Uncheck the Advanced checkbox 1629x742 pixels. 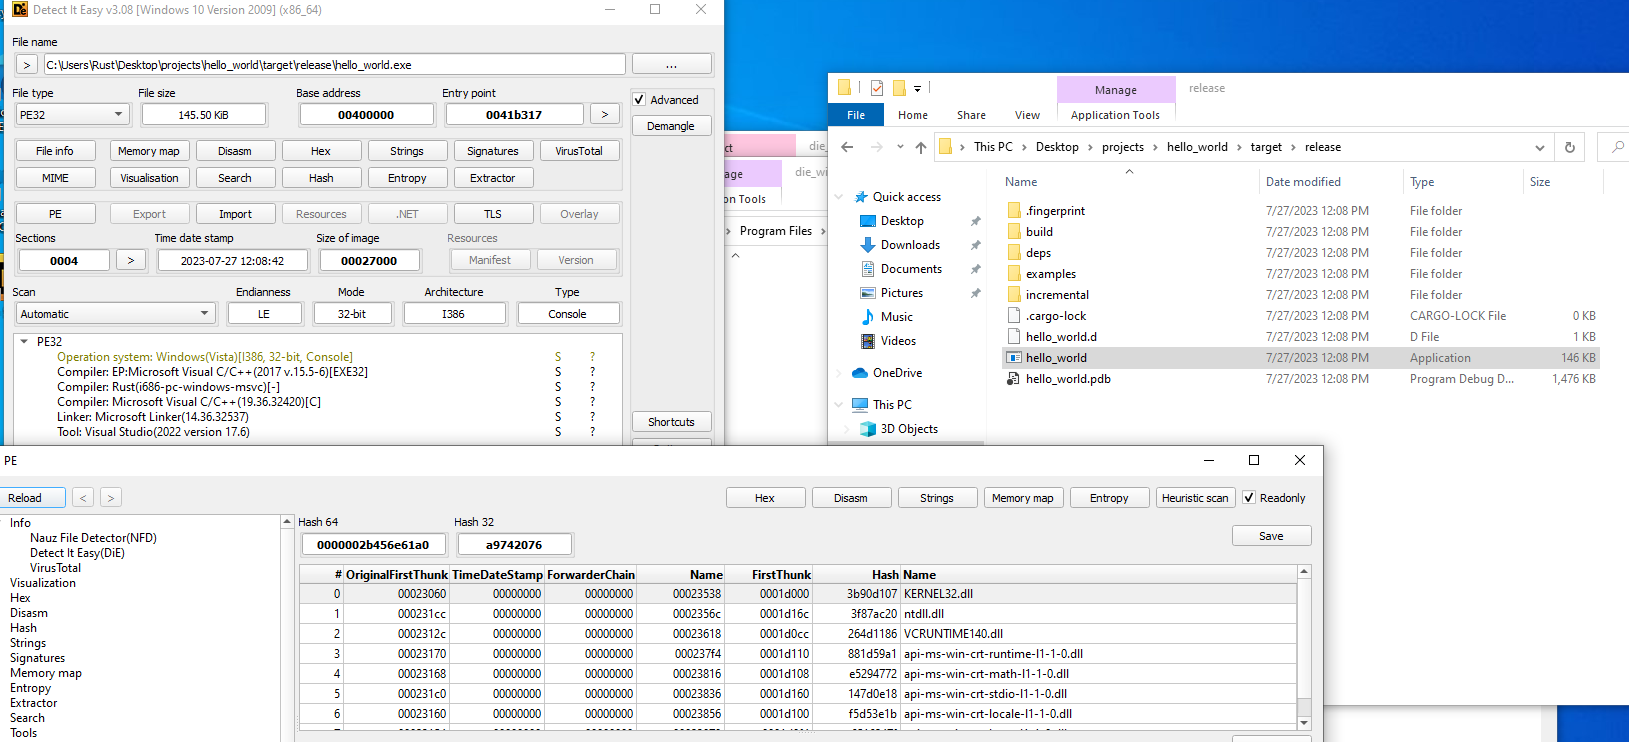coord(640,100)
